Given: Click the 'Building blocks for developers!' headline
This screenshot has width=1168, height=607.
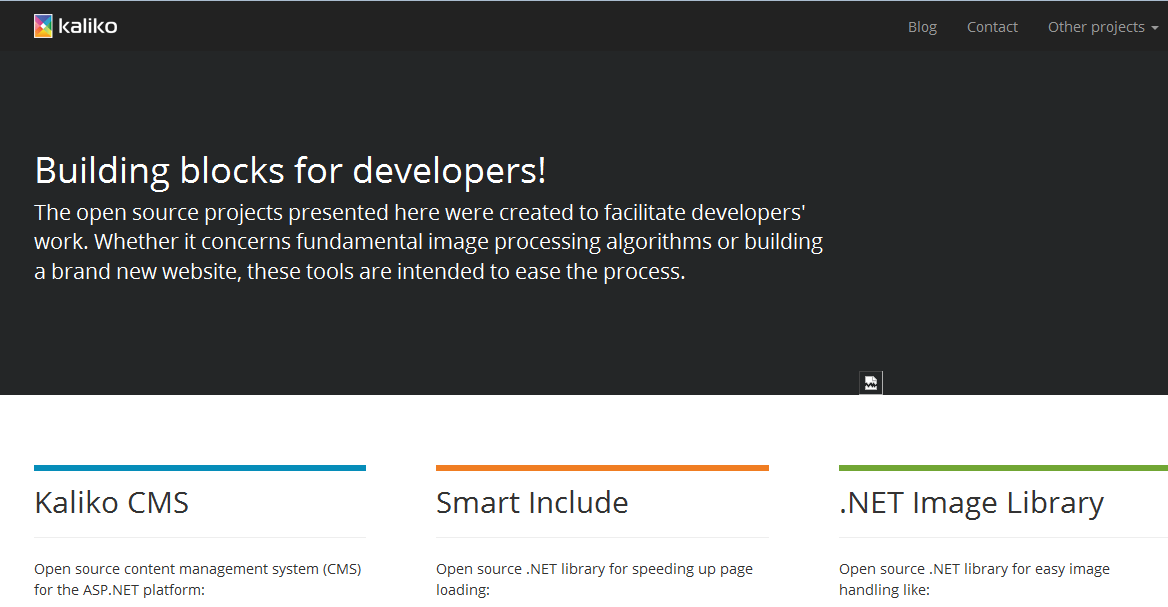Looking at the screenshot, I should (x=291, y=171).
